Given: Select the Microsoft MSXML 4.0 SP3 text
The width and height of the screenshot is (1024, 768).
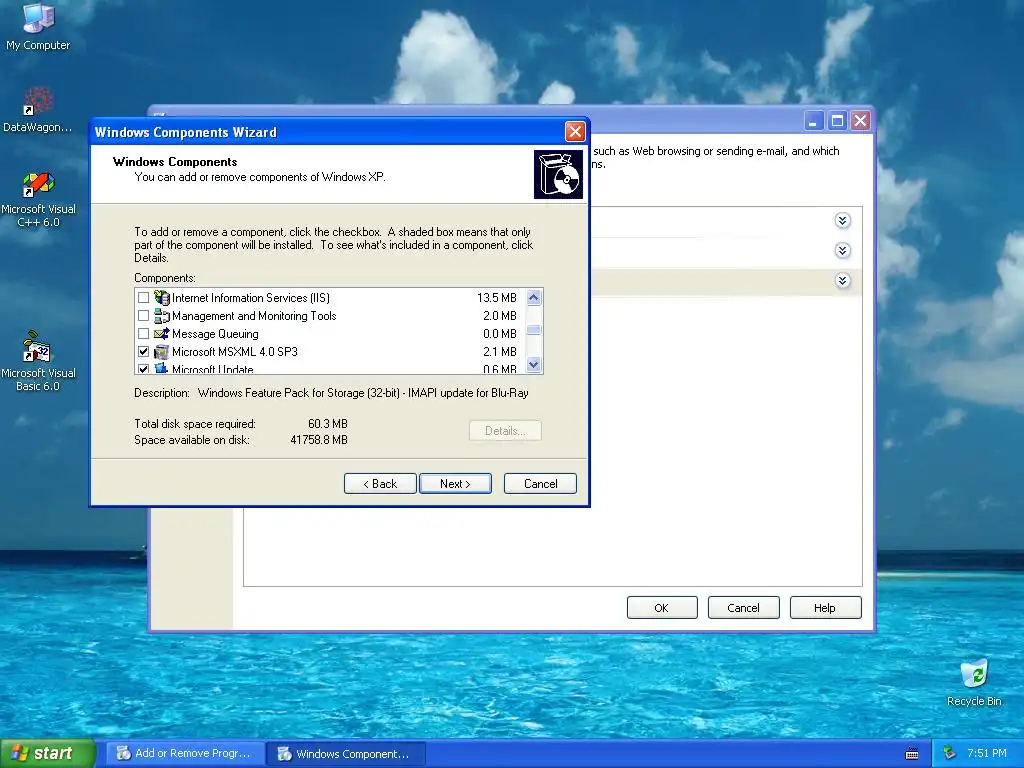Looking at the screenshot, I should coord(234,352).
